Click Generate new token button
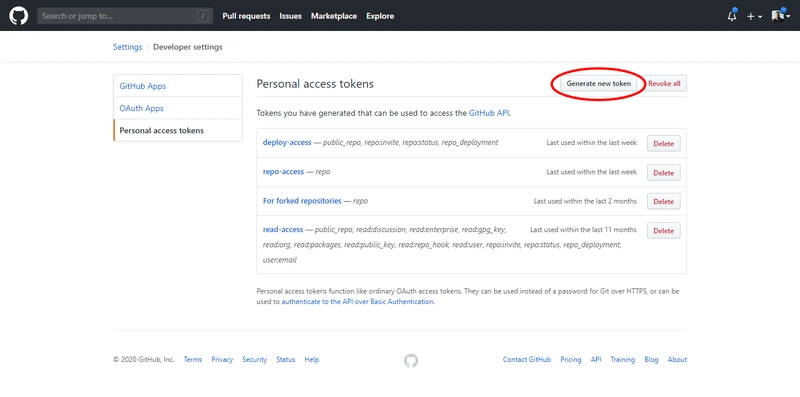 point(598,84)
